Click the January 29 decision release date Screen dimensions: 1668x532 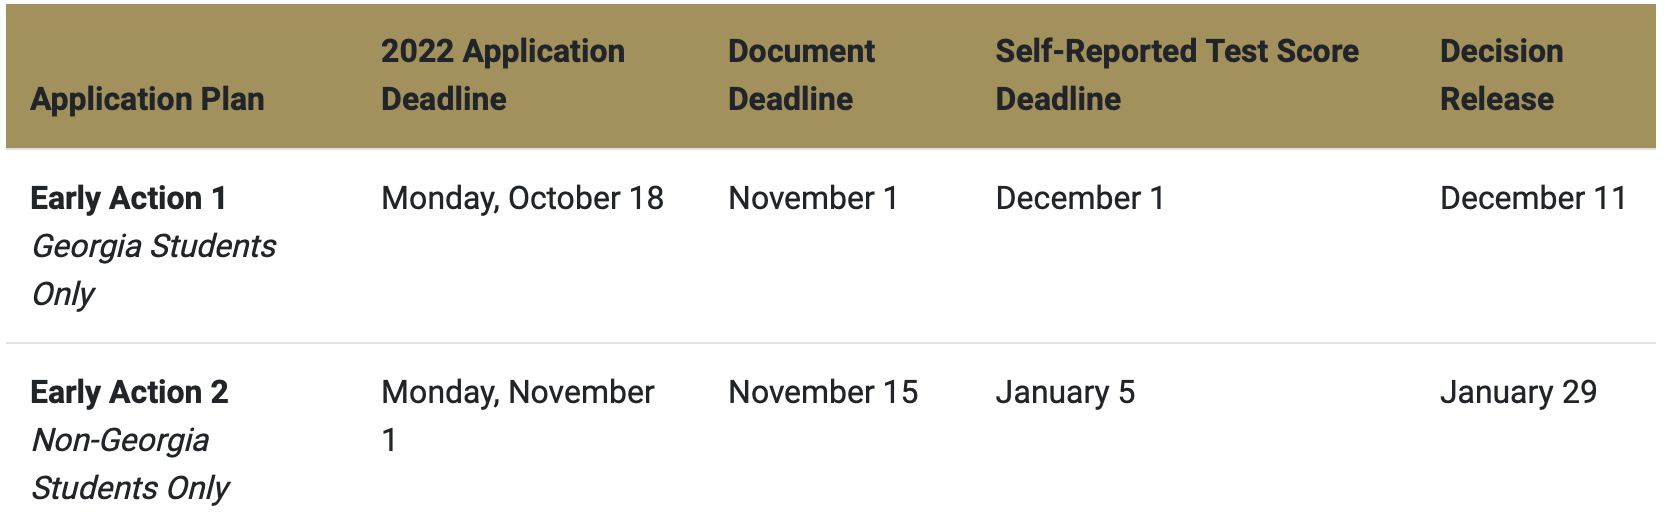click(1518, 392)
